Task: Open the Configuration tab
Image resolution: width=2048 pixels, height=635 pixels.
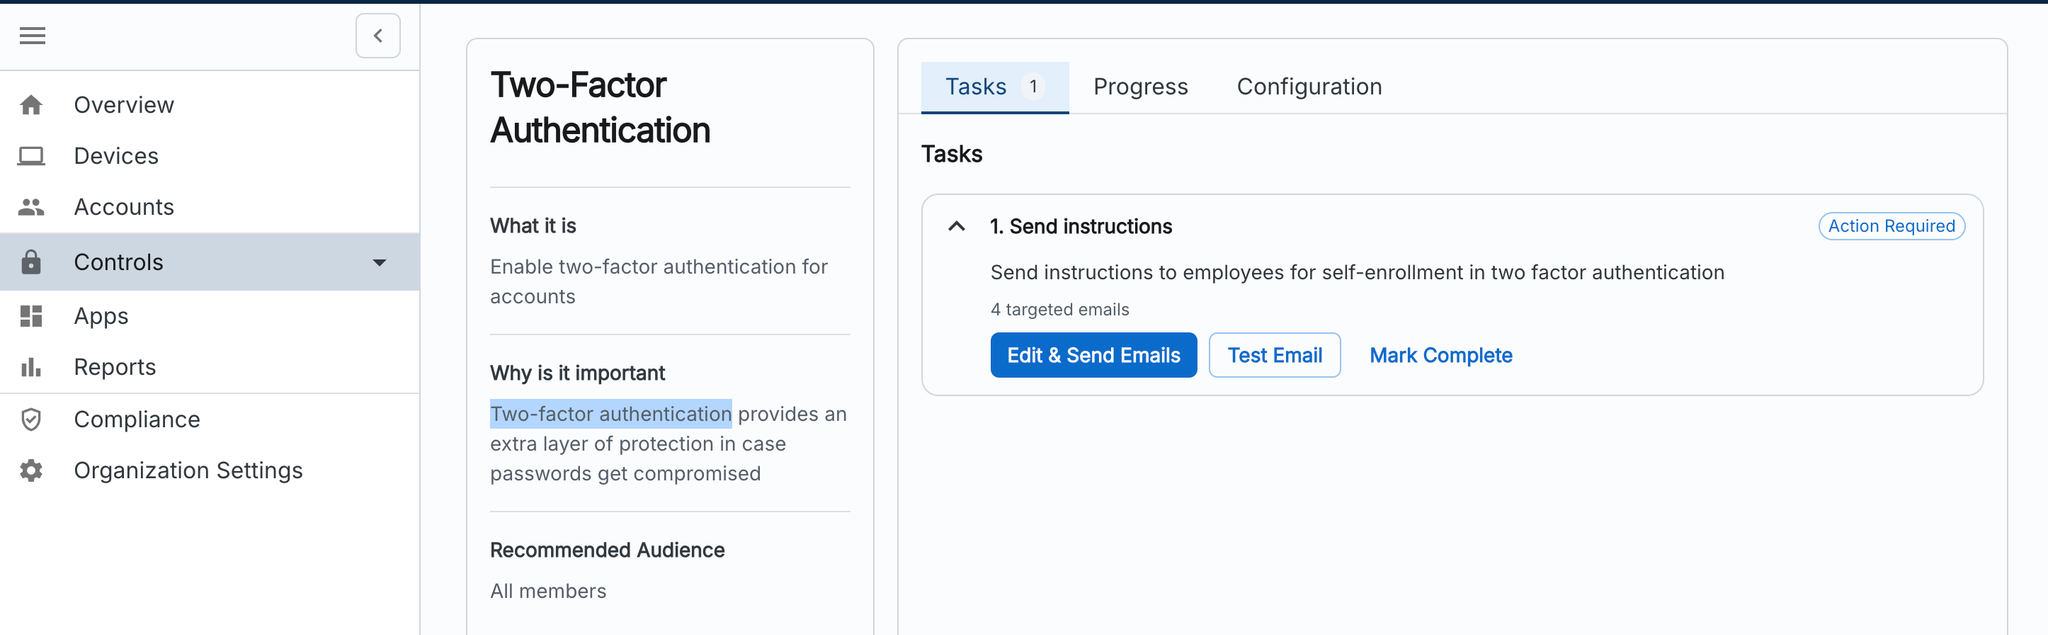Action: pos(1309,87)
